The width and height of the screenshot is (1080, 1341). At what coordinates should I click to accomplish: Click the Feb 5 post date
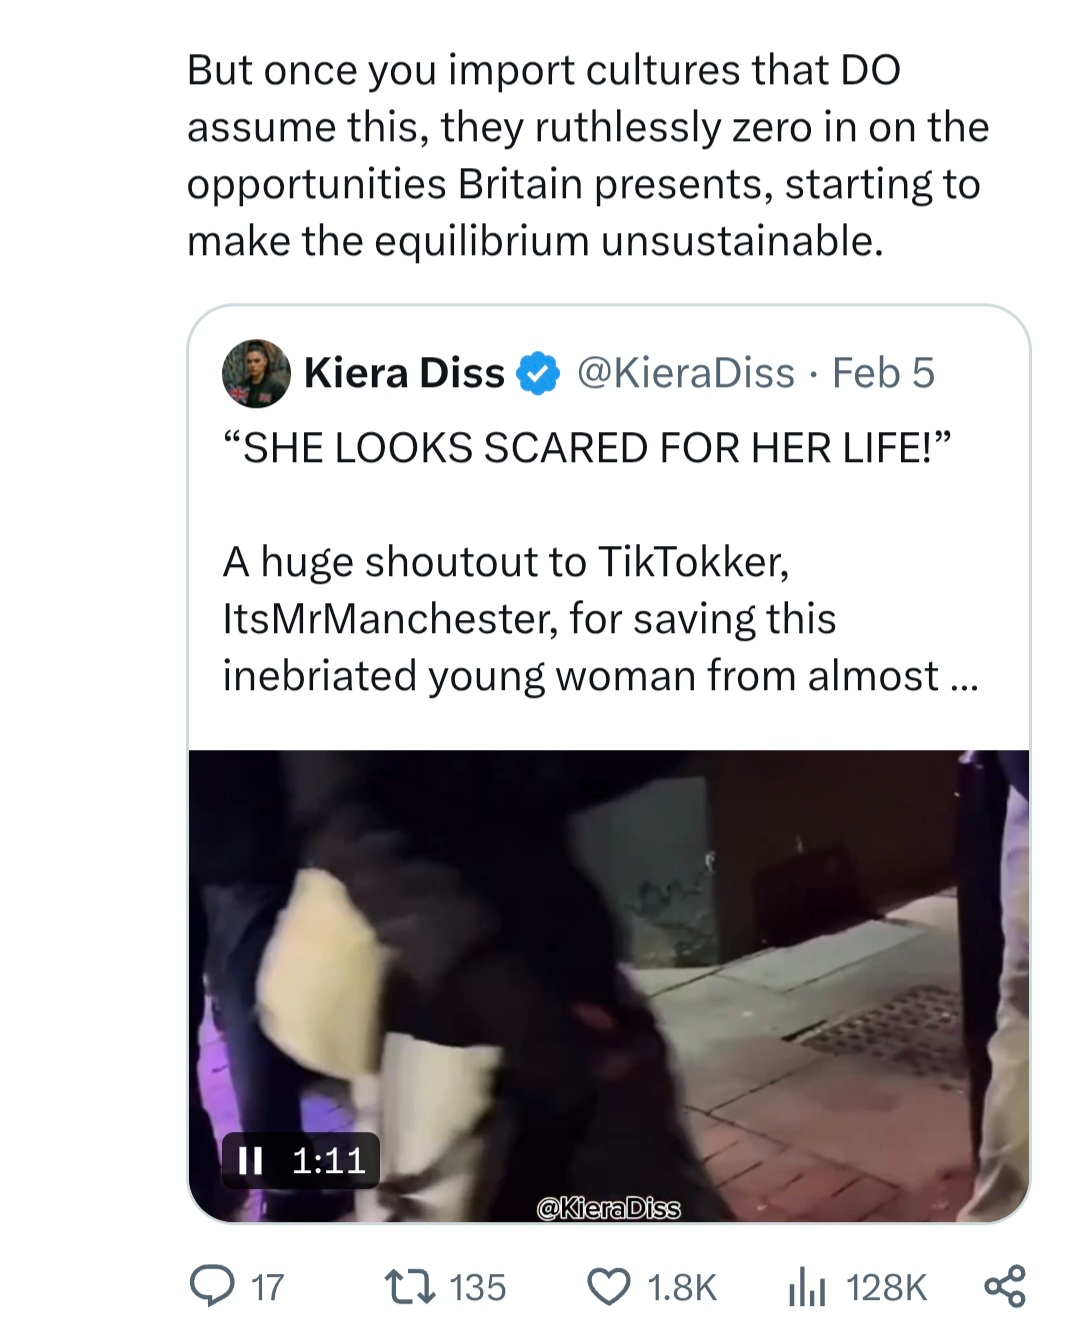pyautogui.click(x=883, y=373)
